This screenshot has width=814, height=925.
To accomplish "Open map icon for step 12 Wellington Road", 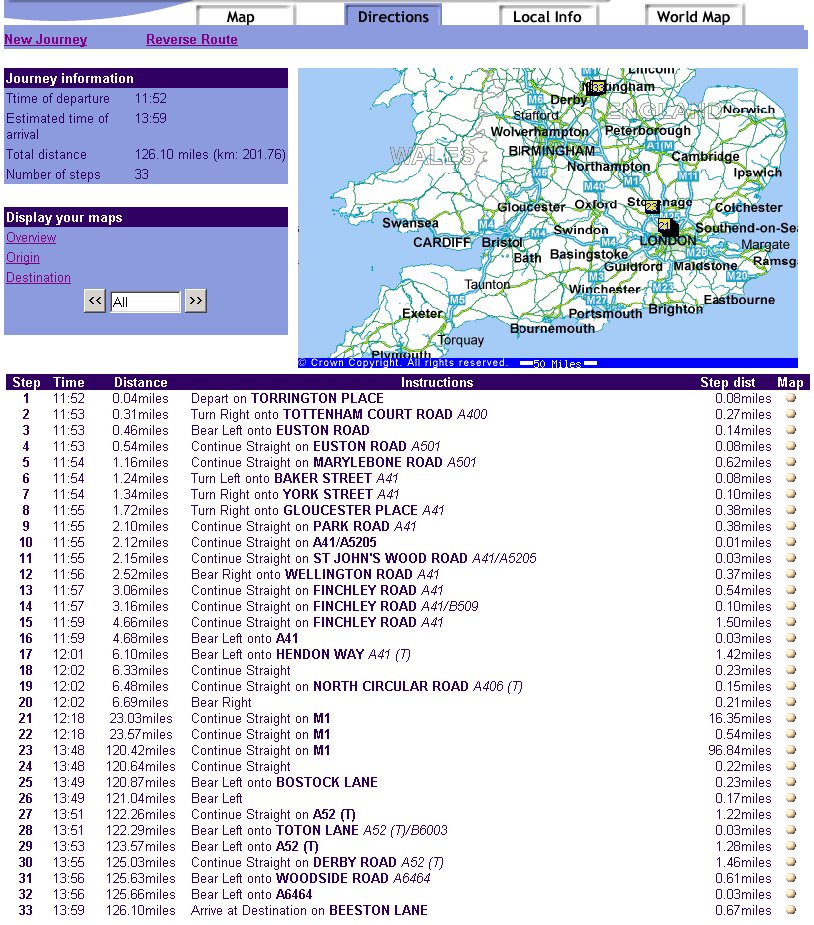I will (790, 574).
